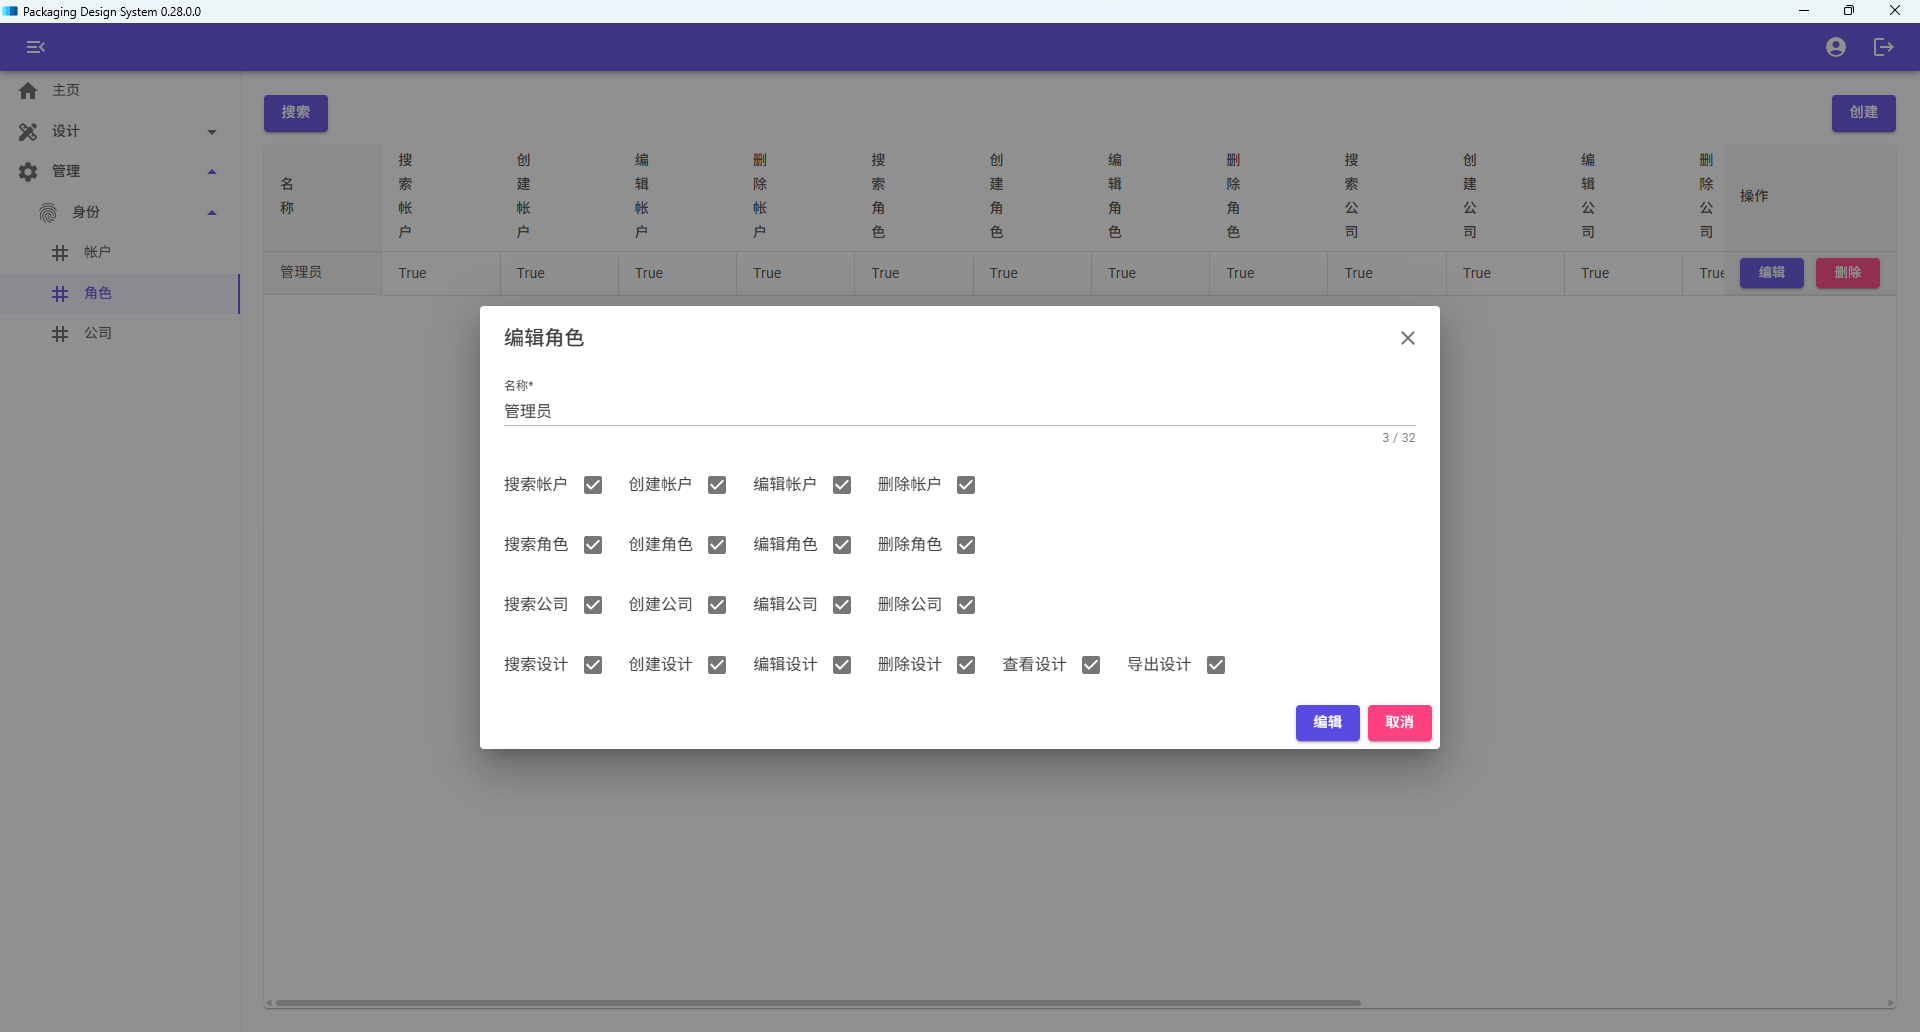
Task: Toggle the 搜索公司 checkbox
Action: [x=593, y=605]
